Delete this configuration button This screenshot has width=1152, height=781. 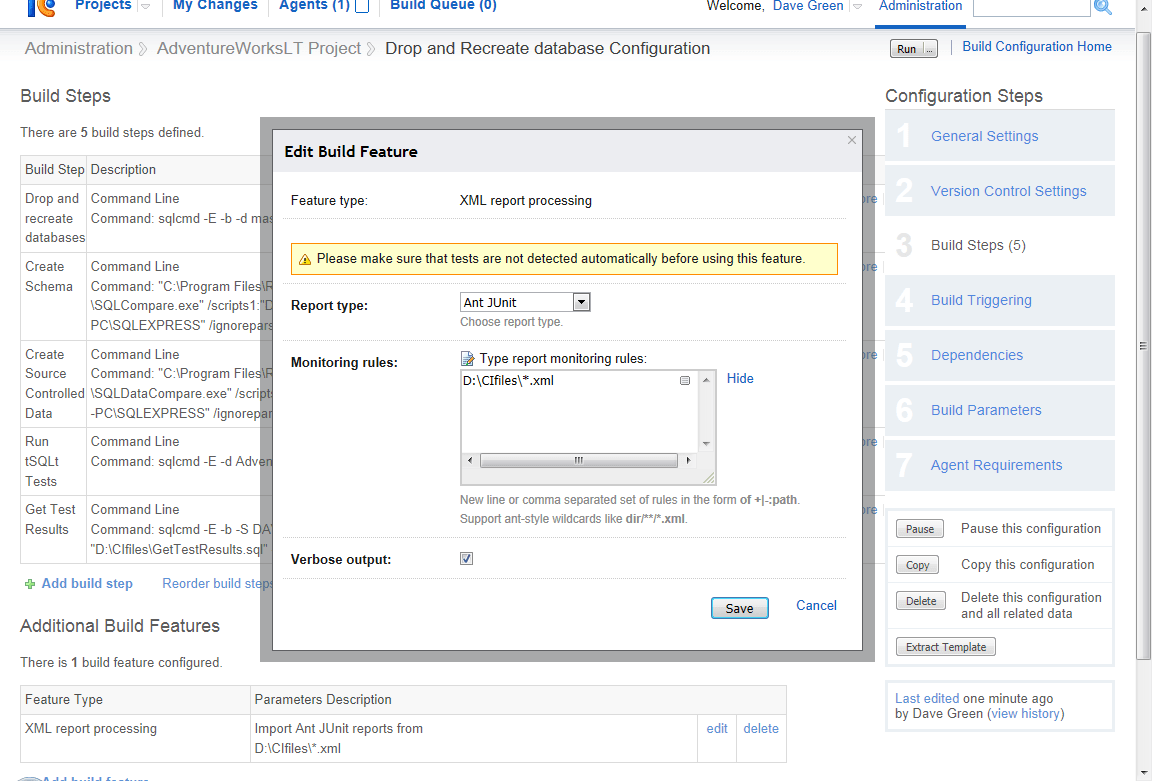pyautogui.click(x=921, y=601)
